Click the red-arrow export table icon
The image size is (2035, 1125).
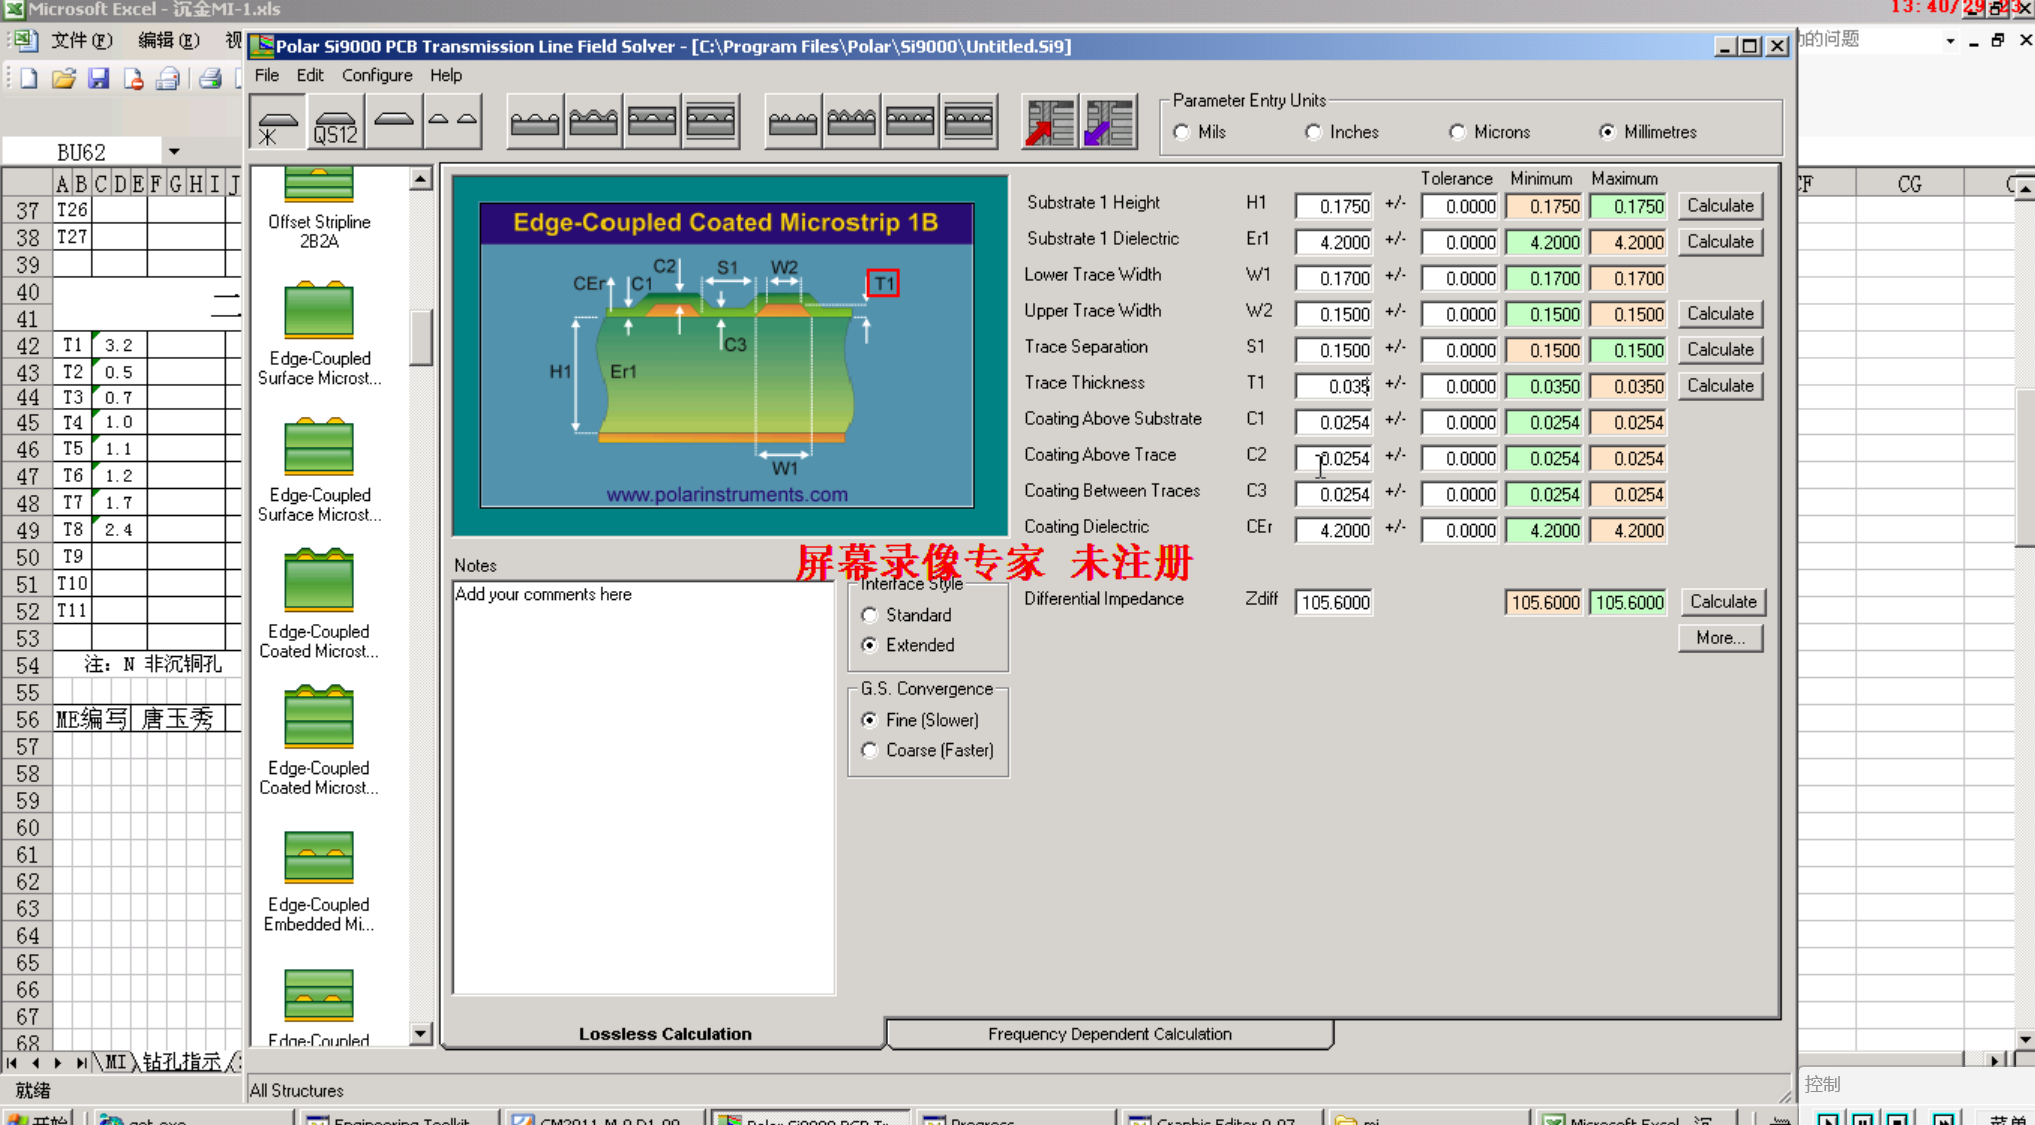tap(1050, 123)
